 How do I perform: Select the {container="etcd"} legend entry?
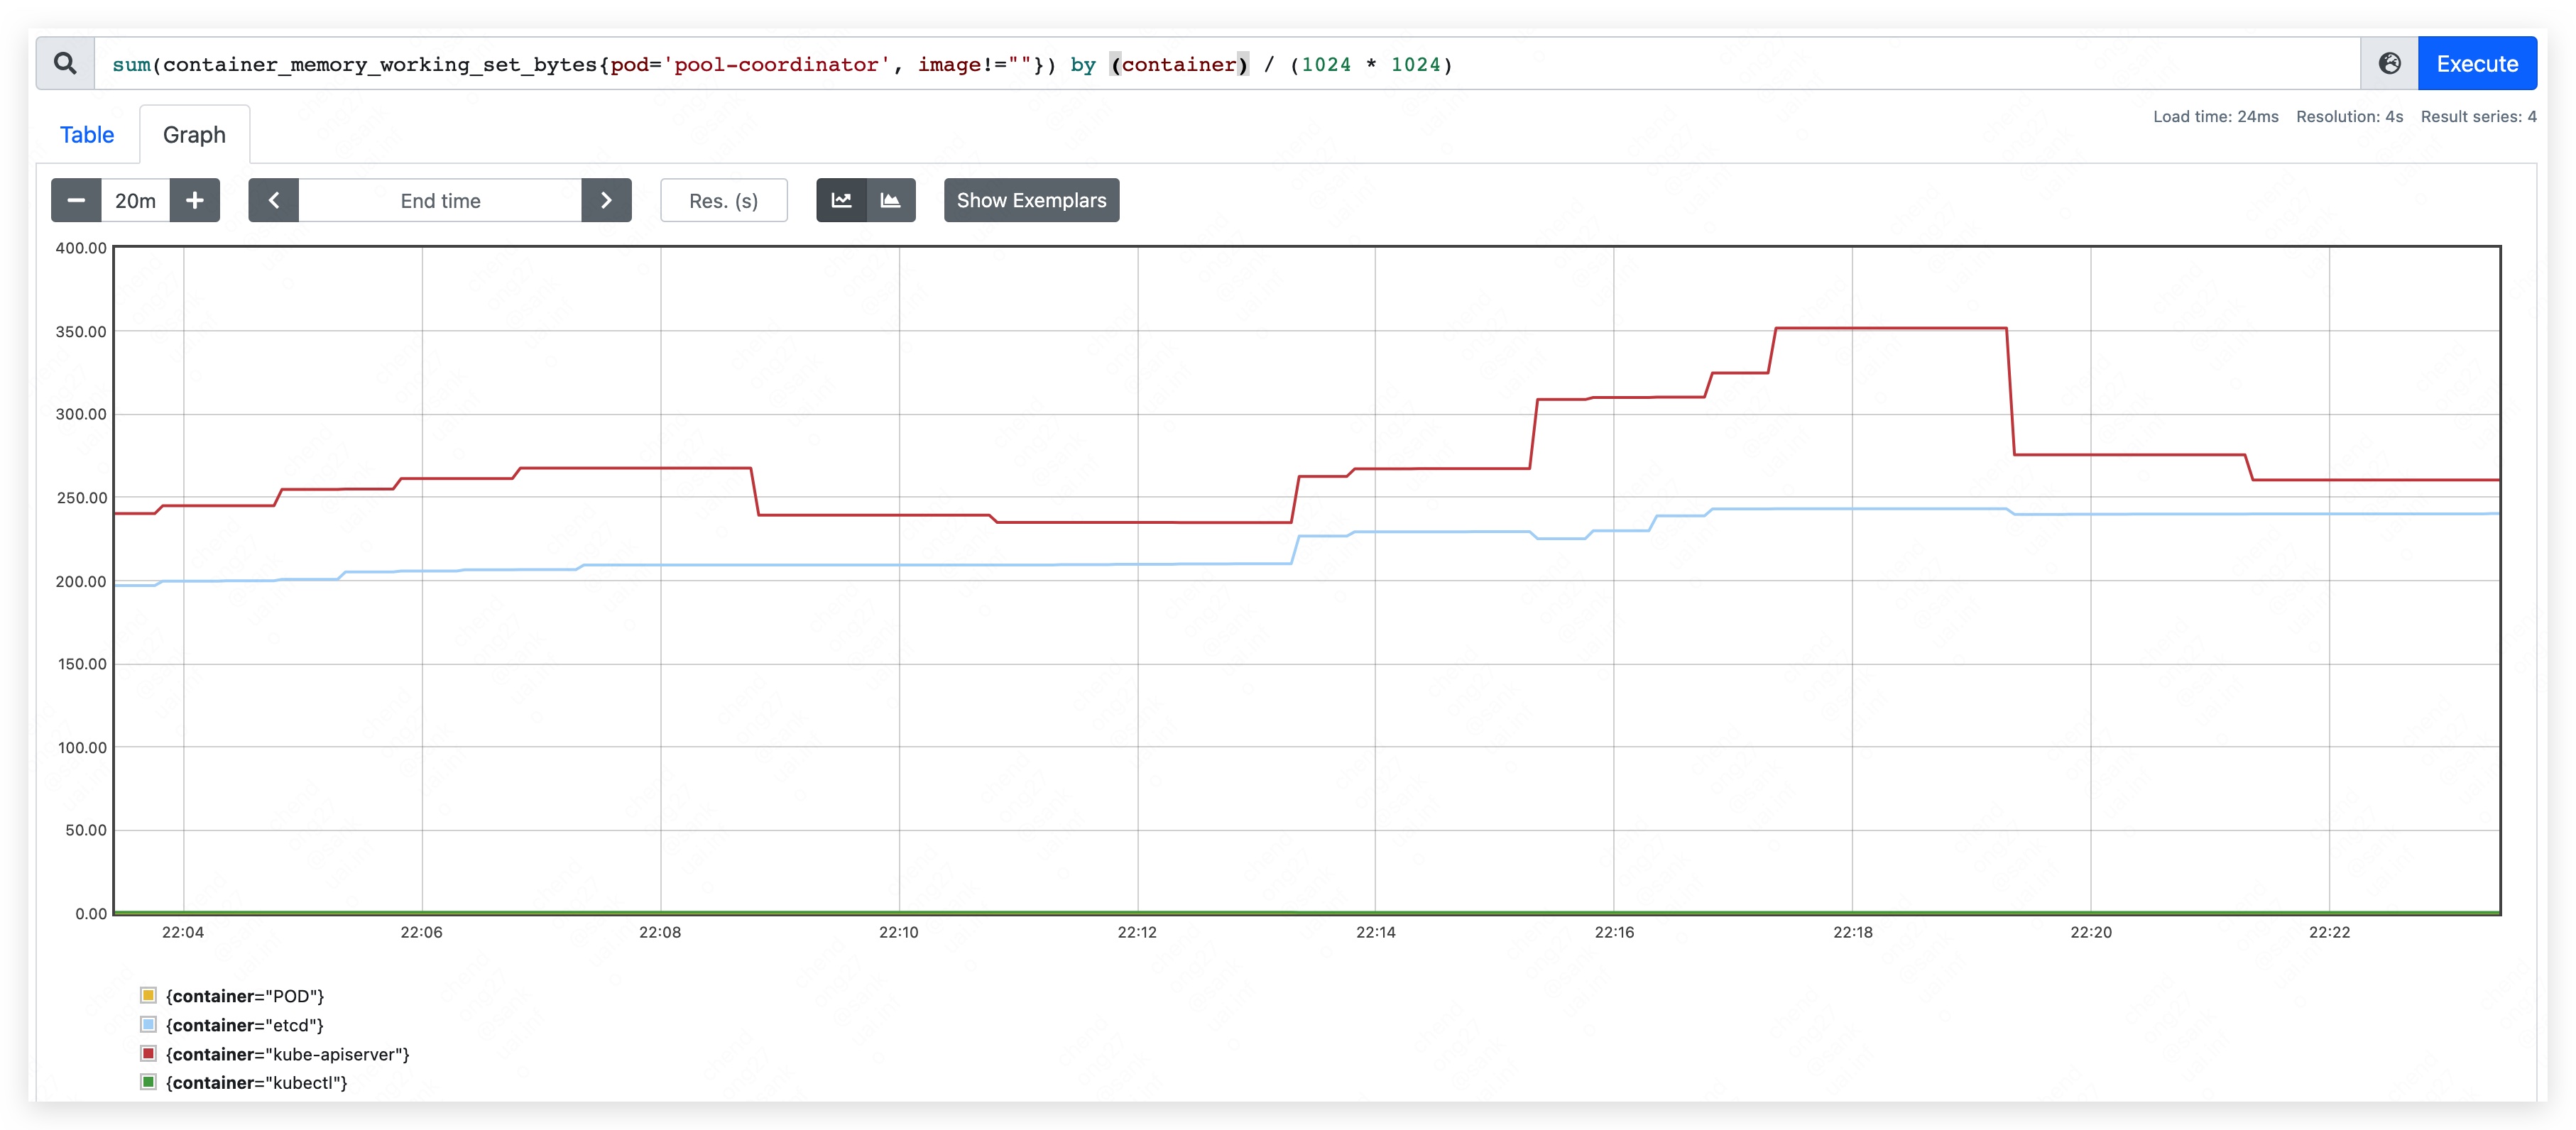[x=245, y=1025]
